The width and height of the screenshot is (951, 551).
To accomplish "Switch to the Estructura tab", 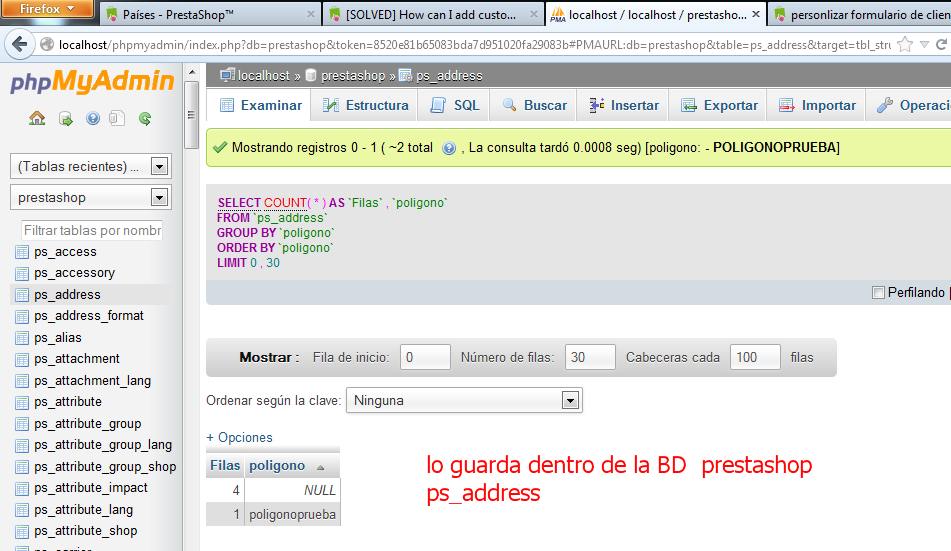I will pyautogui.click(x=366, y=106).
